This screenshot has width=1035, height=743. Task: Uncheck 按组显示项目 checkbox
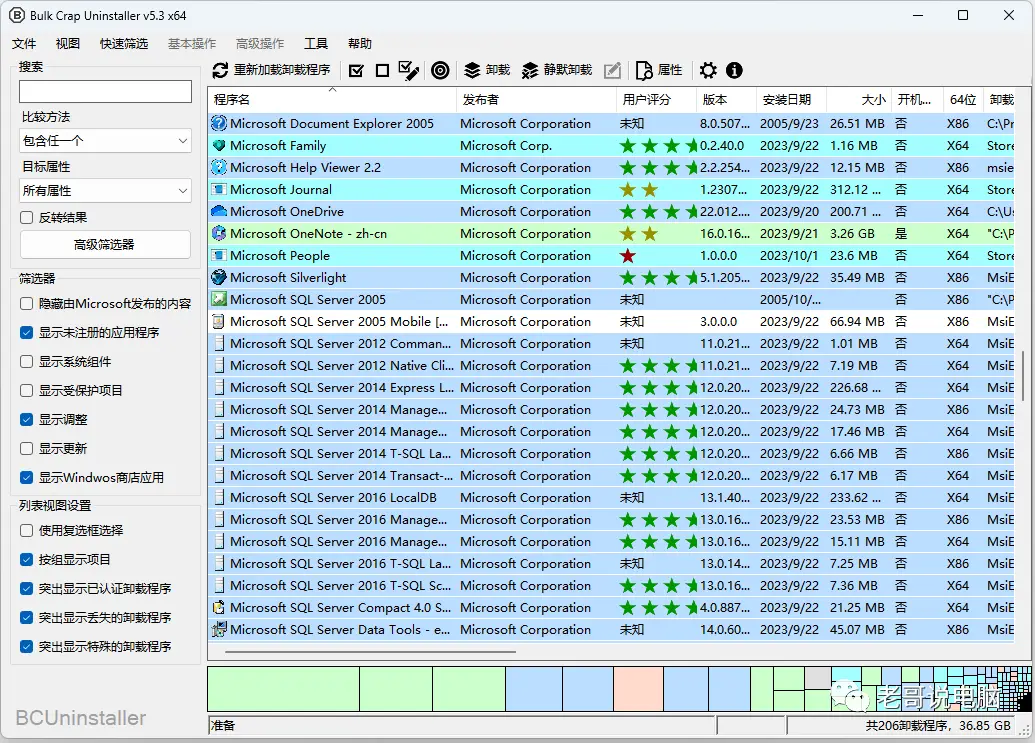pos(26,560)
